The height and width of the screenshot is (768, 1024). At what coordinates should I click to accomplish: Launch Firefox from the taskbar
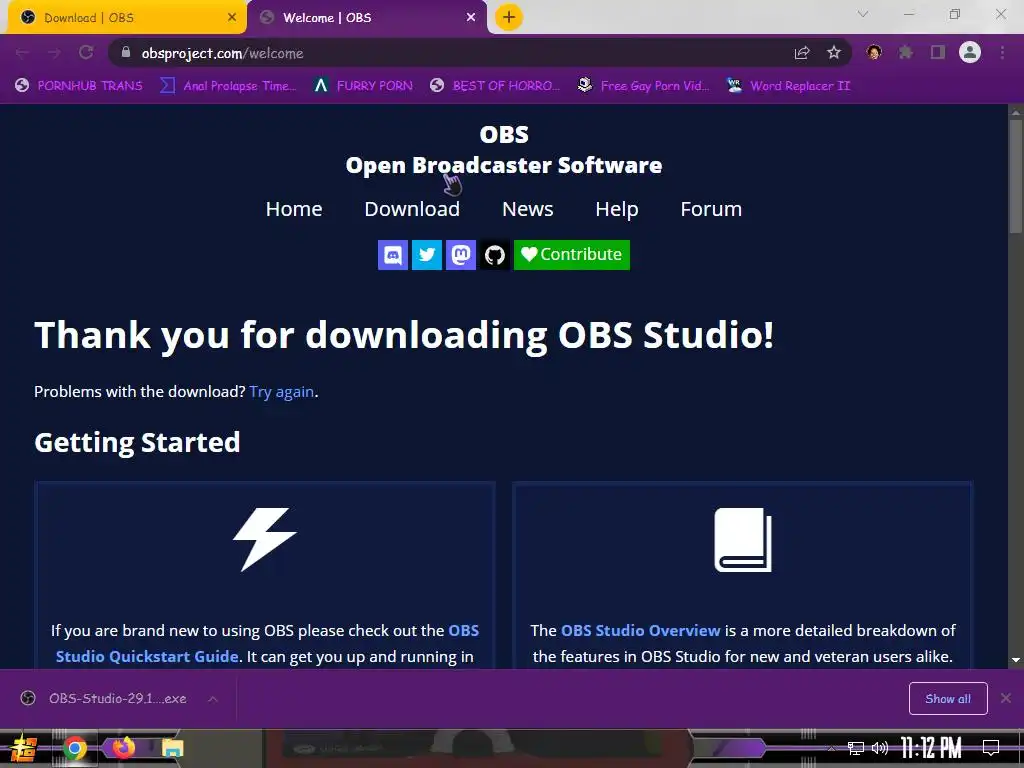[x=123, y=748]
